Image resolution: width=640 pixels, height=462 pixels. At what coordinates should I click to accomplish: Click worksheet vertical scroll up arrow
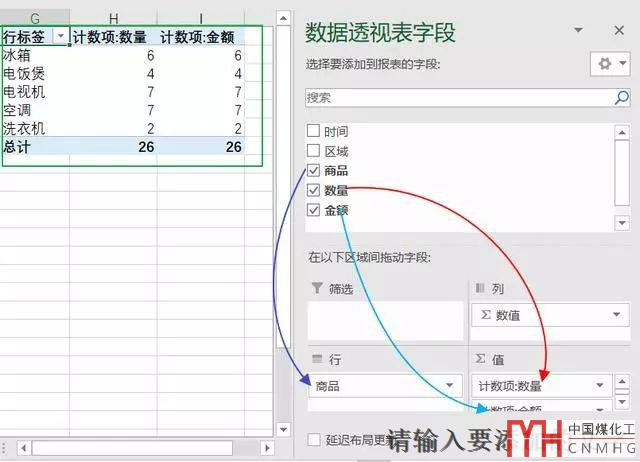(283, 18)
